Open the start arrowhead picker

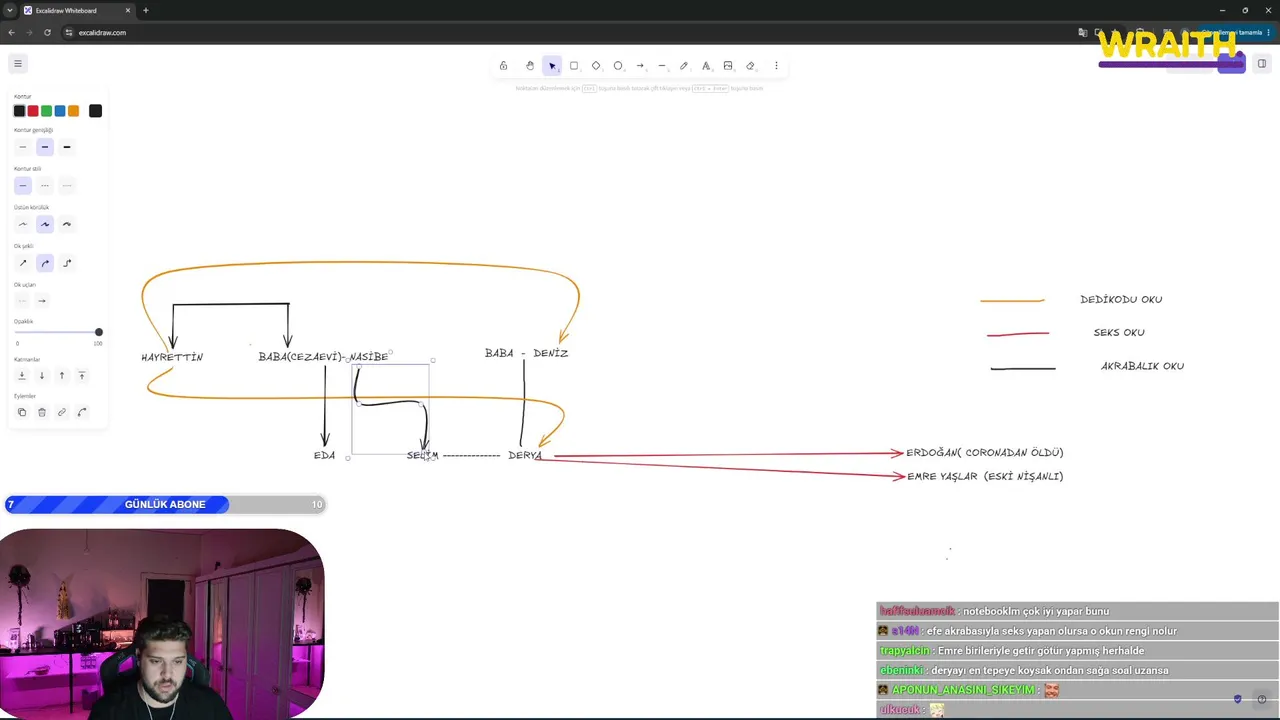[x=22, y=301]
